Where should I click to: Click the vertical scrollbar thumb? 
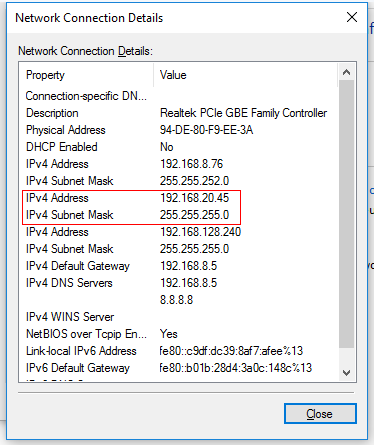pyautogui.click(x=346, y=213)
